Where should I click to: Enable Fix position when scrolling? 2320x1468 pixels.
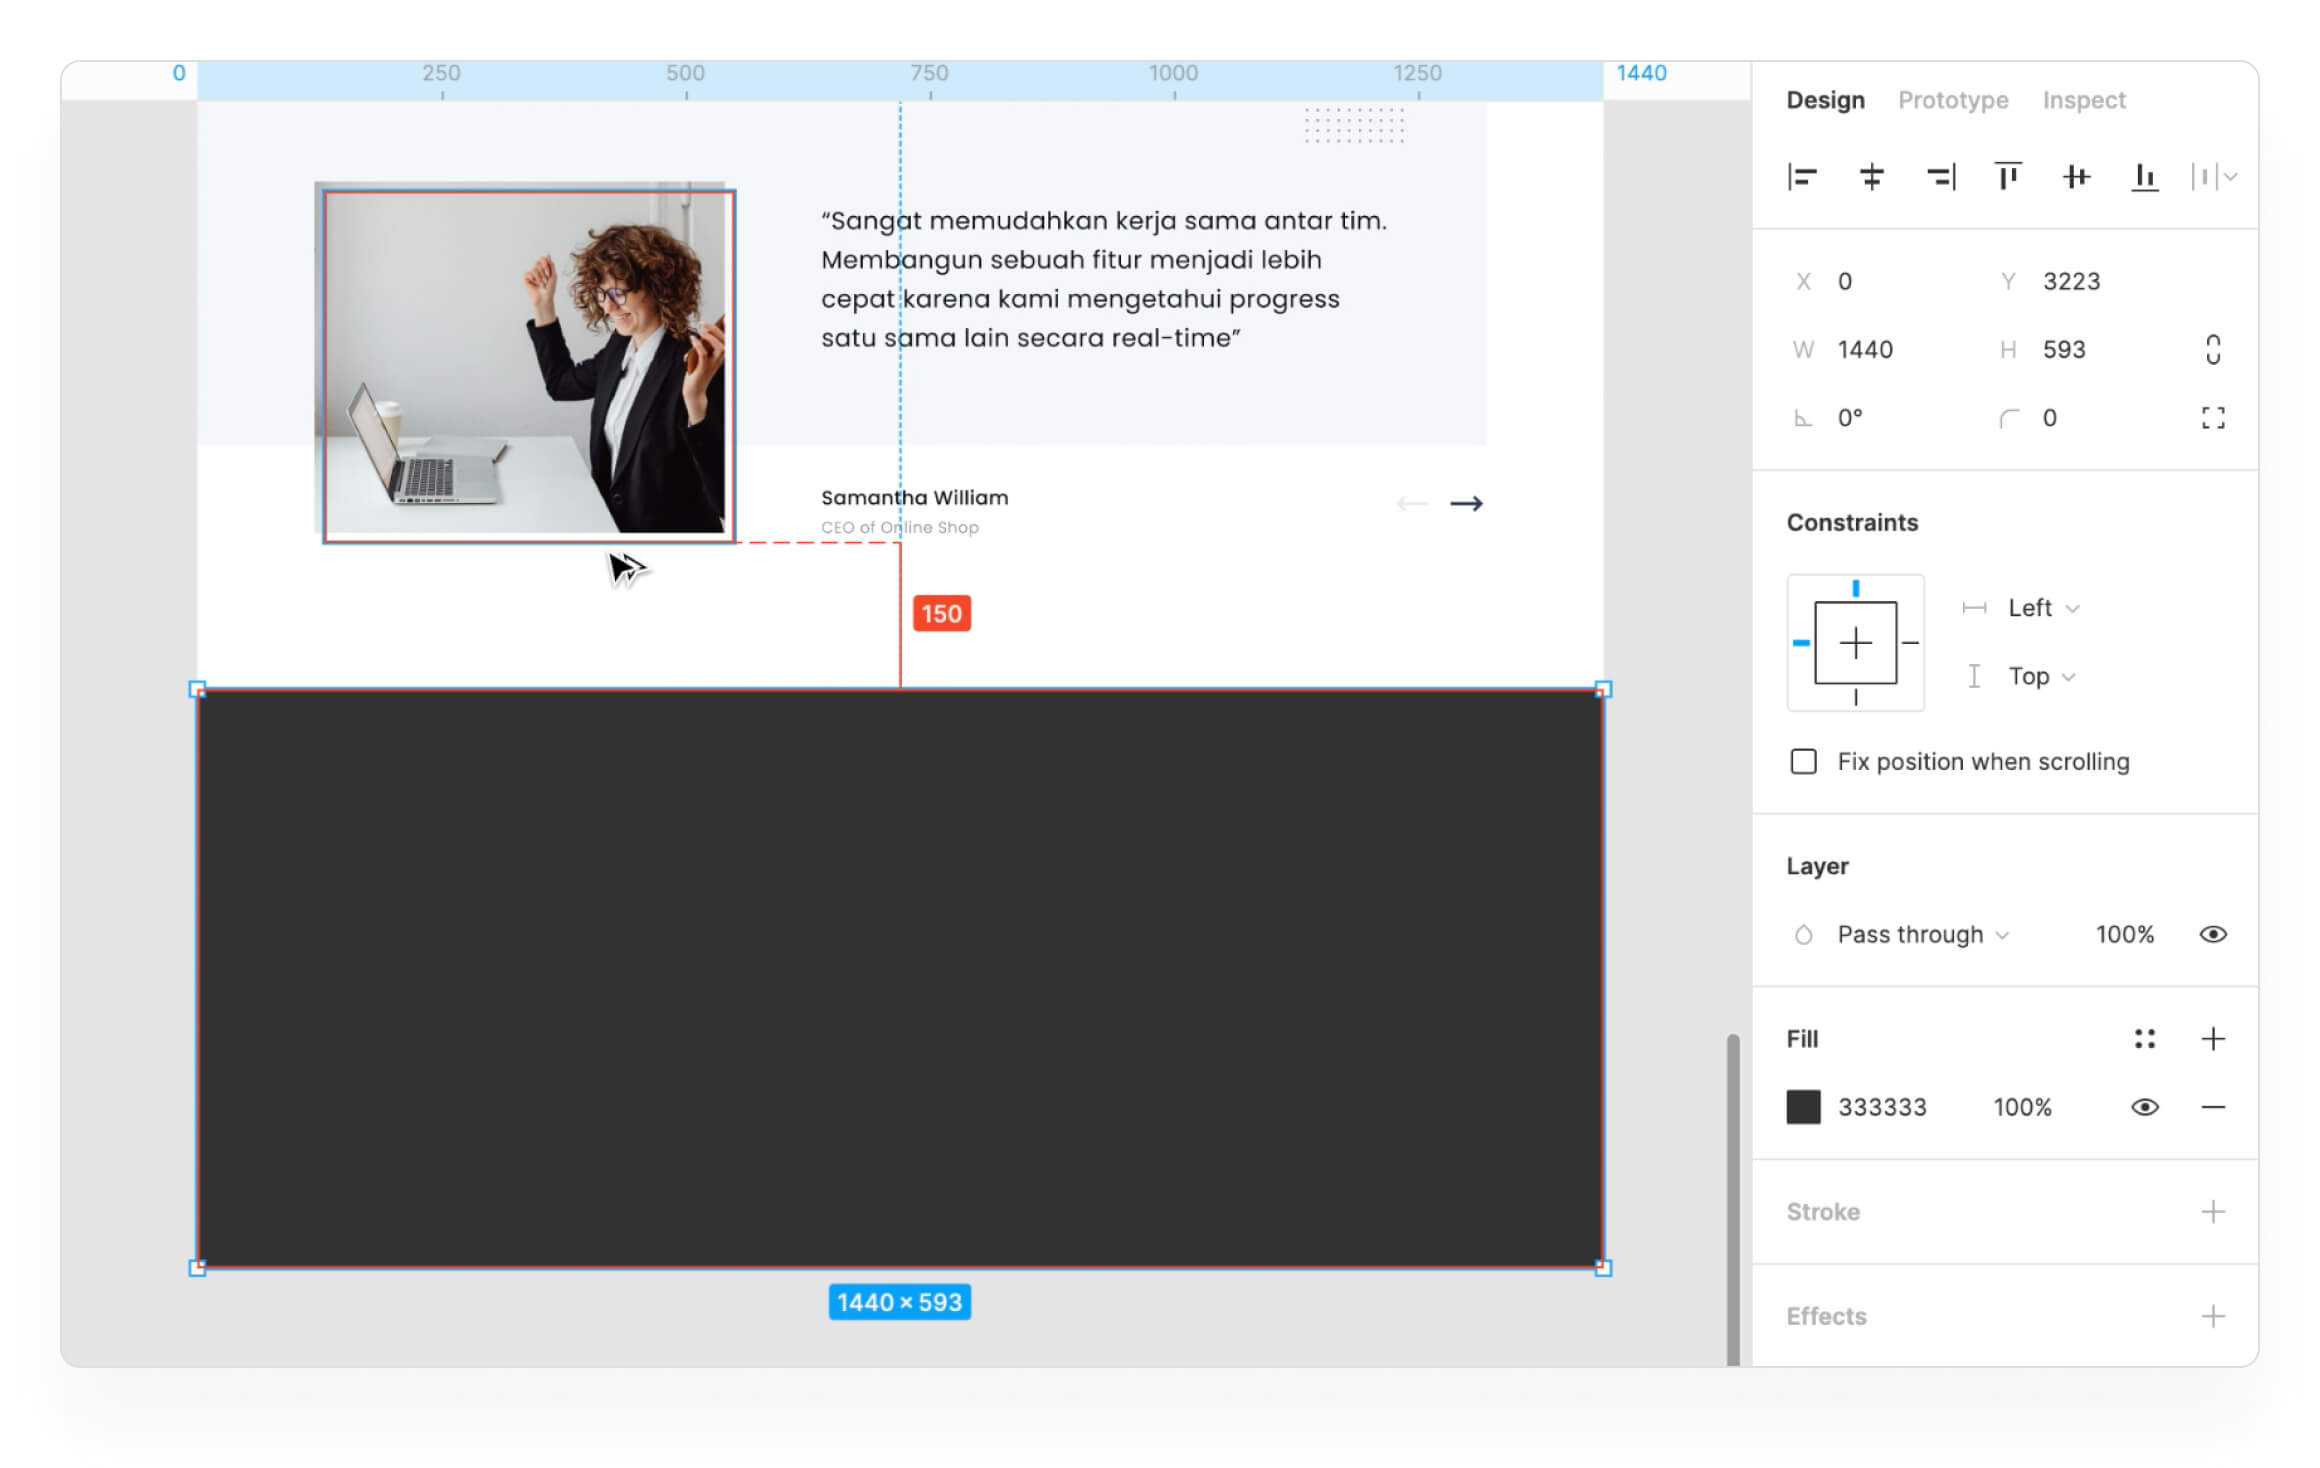pos(1804,762)
